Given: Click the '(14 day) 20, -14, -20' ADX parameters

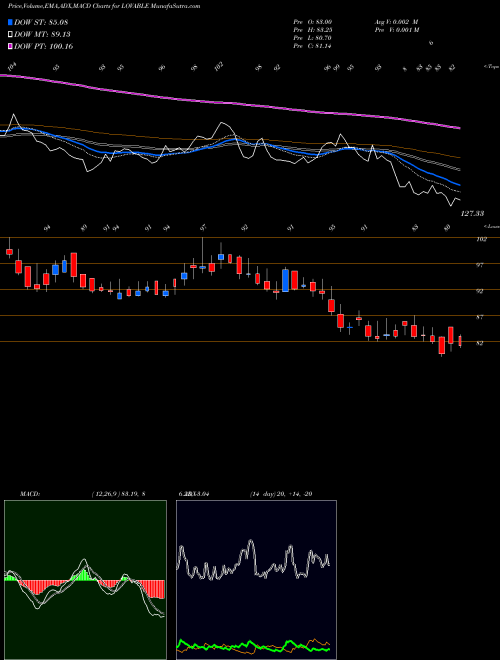Looking at the screenshot, I should (281, 494).
